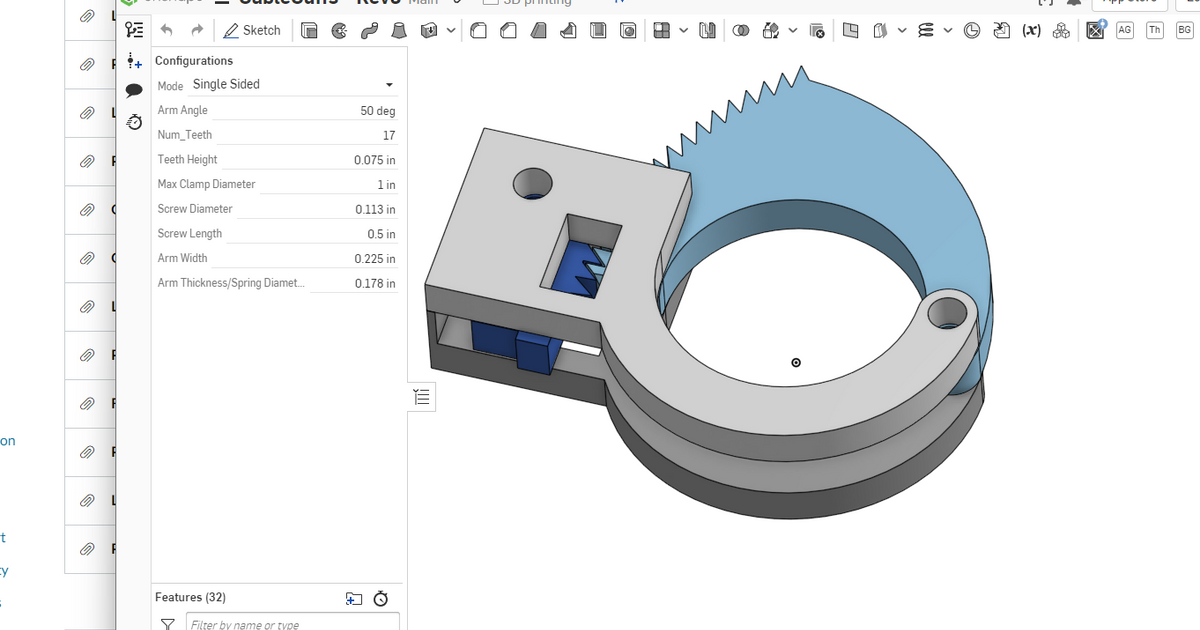Open the Extrude tool
The width and height of the screenshot is (1200, 630).
point(310,30)
